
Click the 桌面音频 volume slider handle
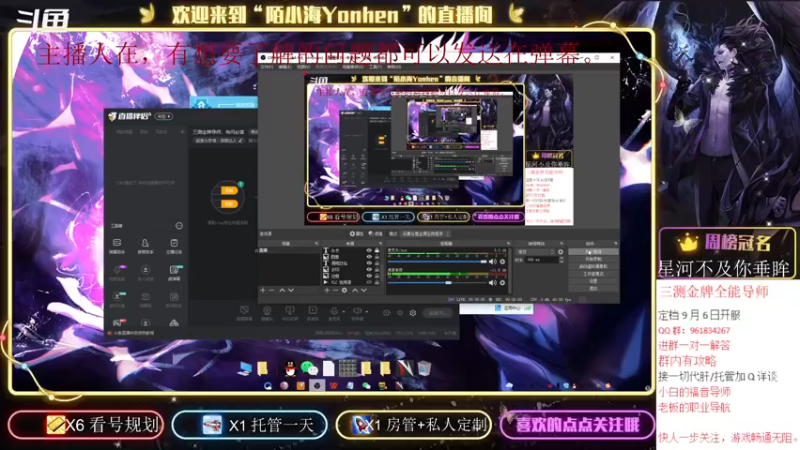tap(448, 282)
